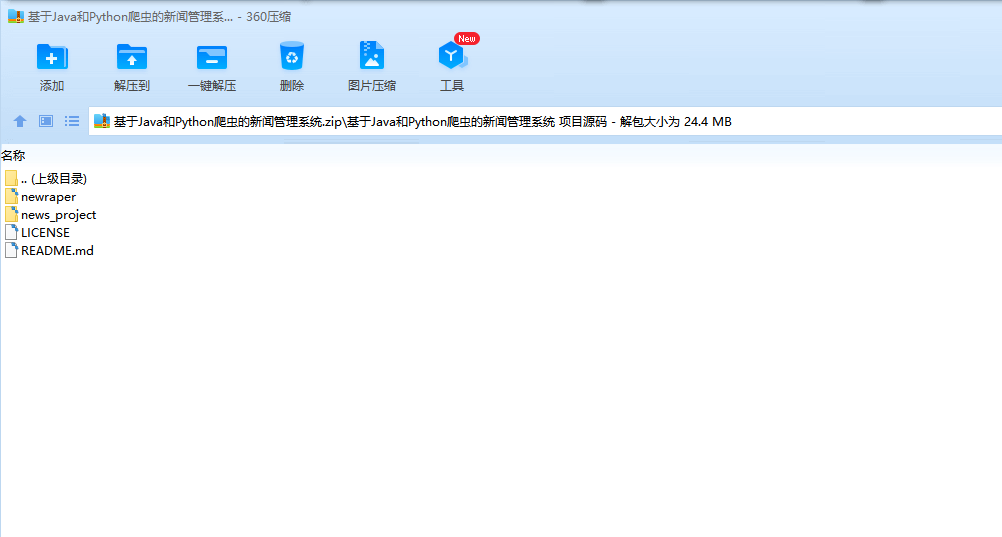Click the 添加 (Add) toolbar icon
Image resolution: width=1002 pixels, height=537 pixels.
coord(52,57)
